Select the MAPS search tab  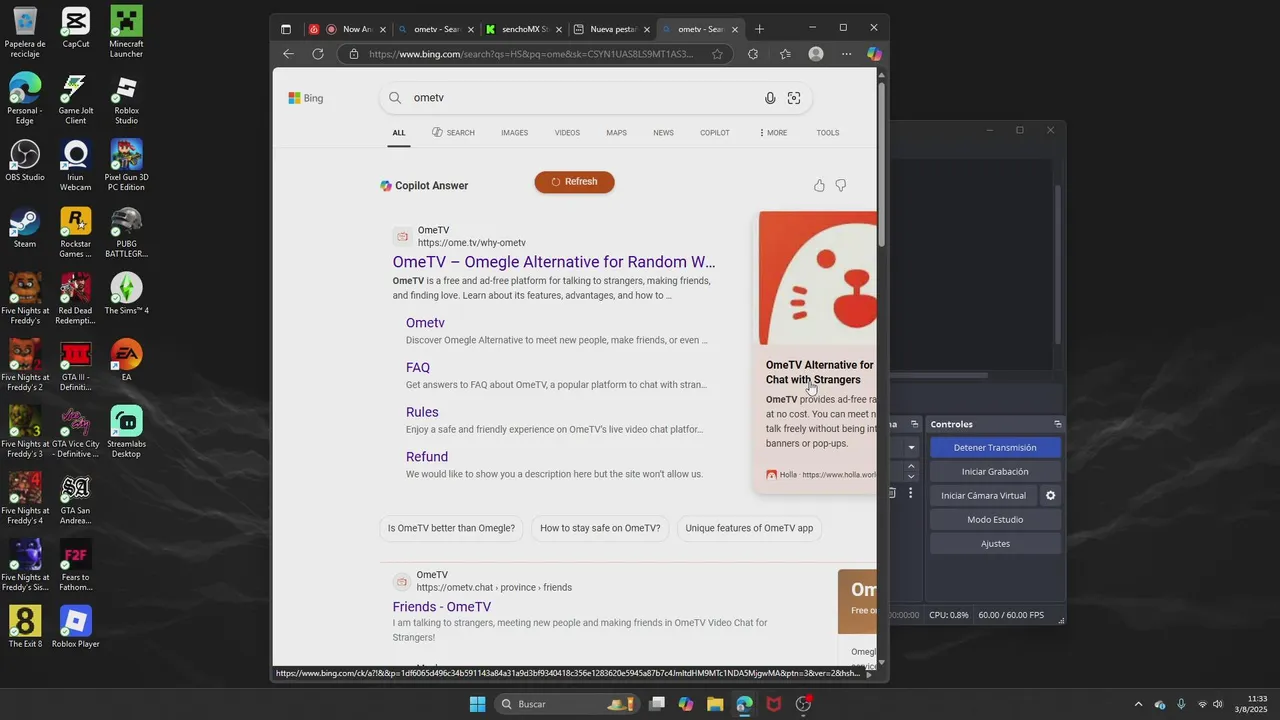tap(616, 133)
